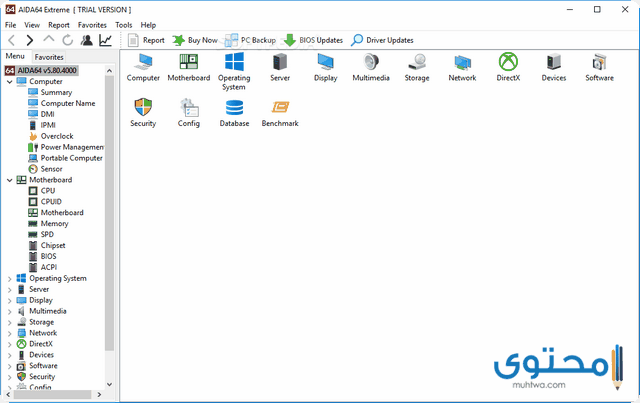640x403 pixels.
Task: Click the BIOS Updates toolbar button
Action: (313, 40)
